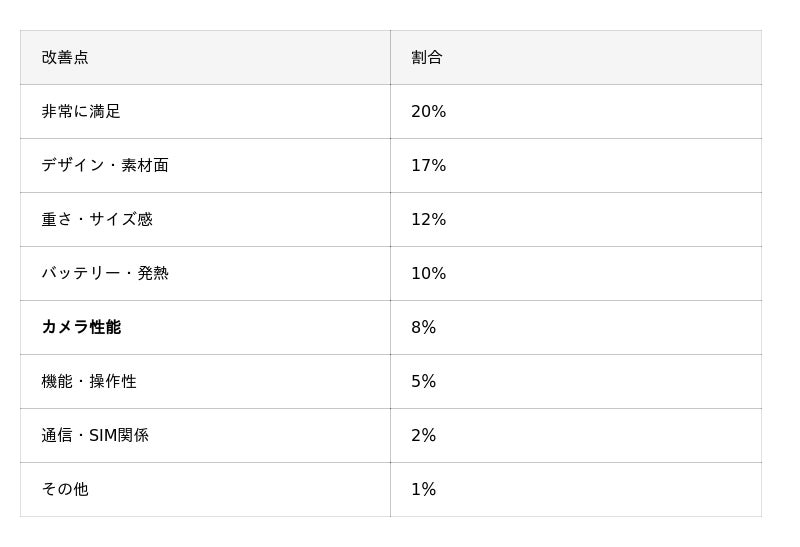
Task: Click the 20% value cell
Action: (429, 112)
